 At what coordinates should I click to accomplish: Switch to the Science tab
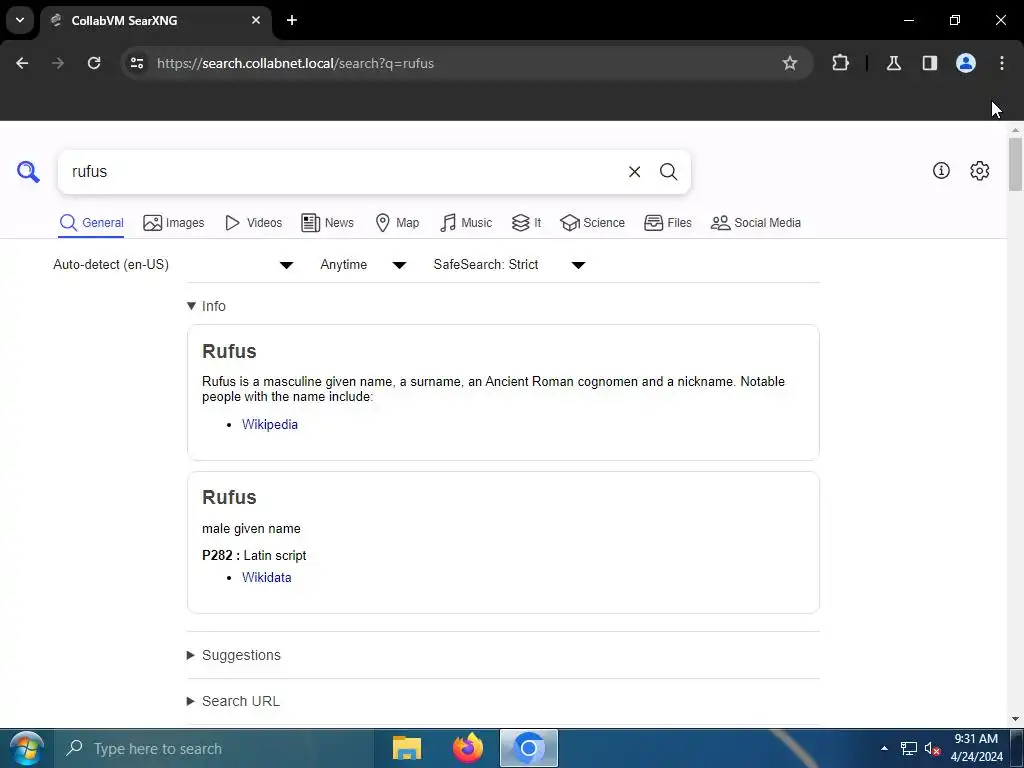(x=592, y=223)
